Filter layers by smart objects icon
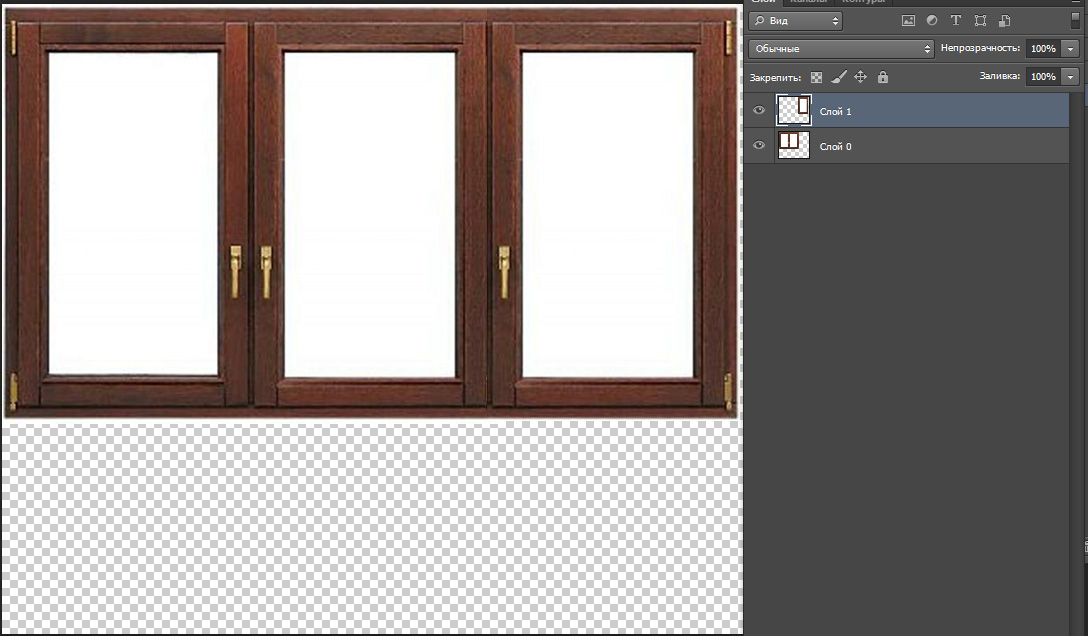This screenshot has height=636, width=1088. tap(1004, 21)
